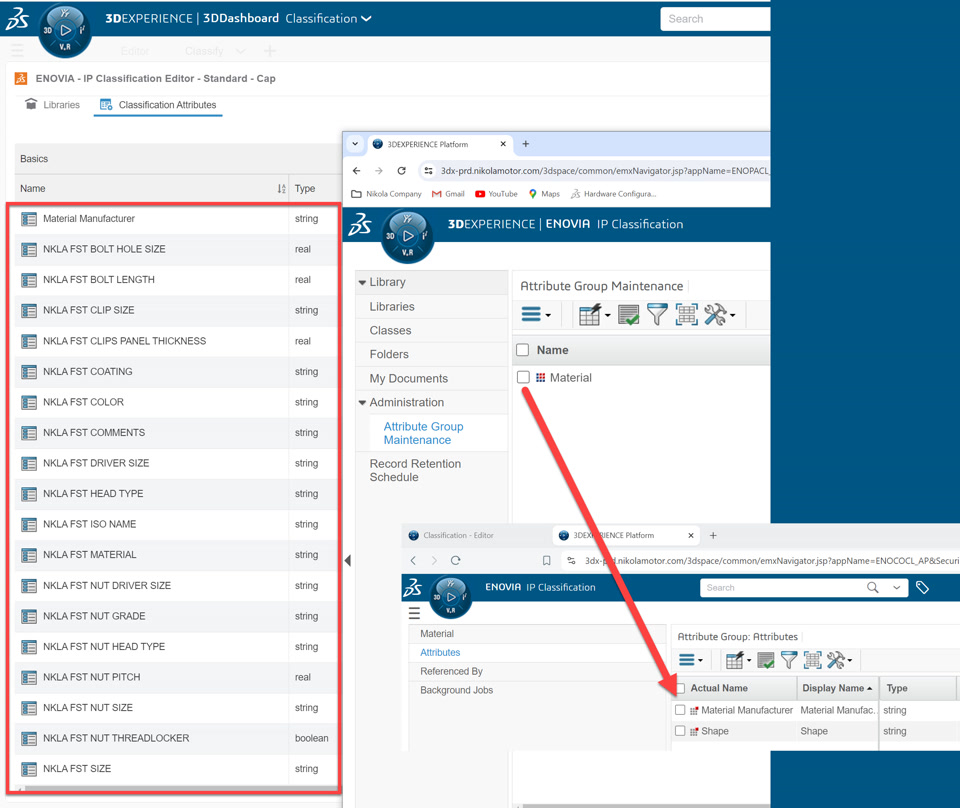Open Libraries in the Library menu
Screen dimensions: 960x808
point(392,307)
